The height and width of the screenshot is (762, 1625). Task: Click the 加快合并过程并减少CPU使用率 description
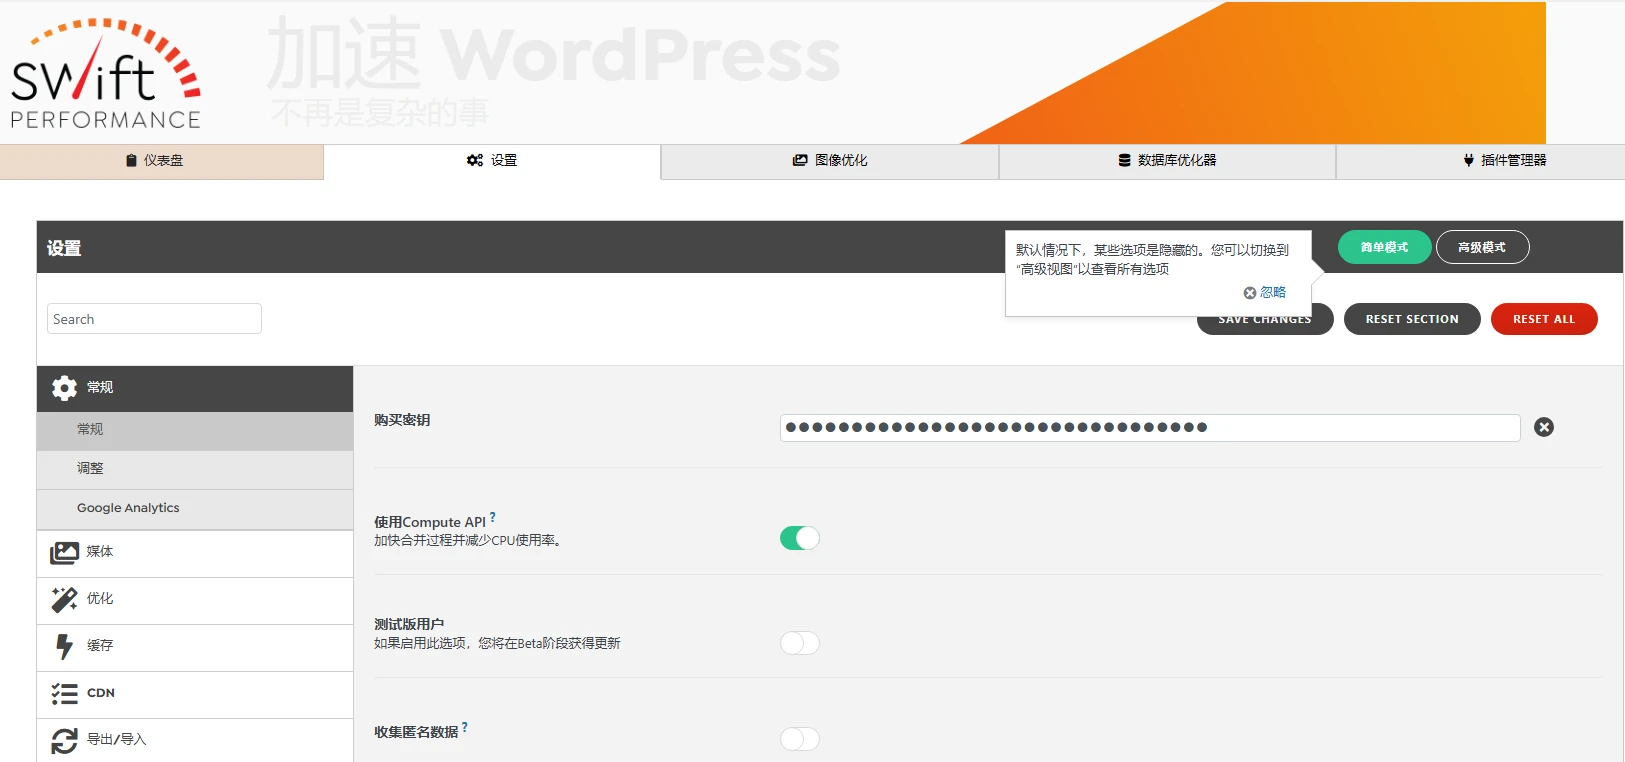[x=467, y=541]
